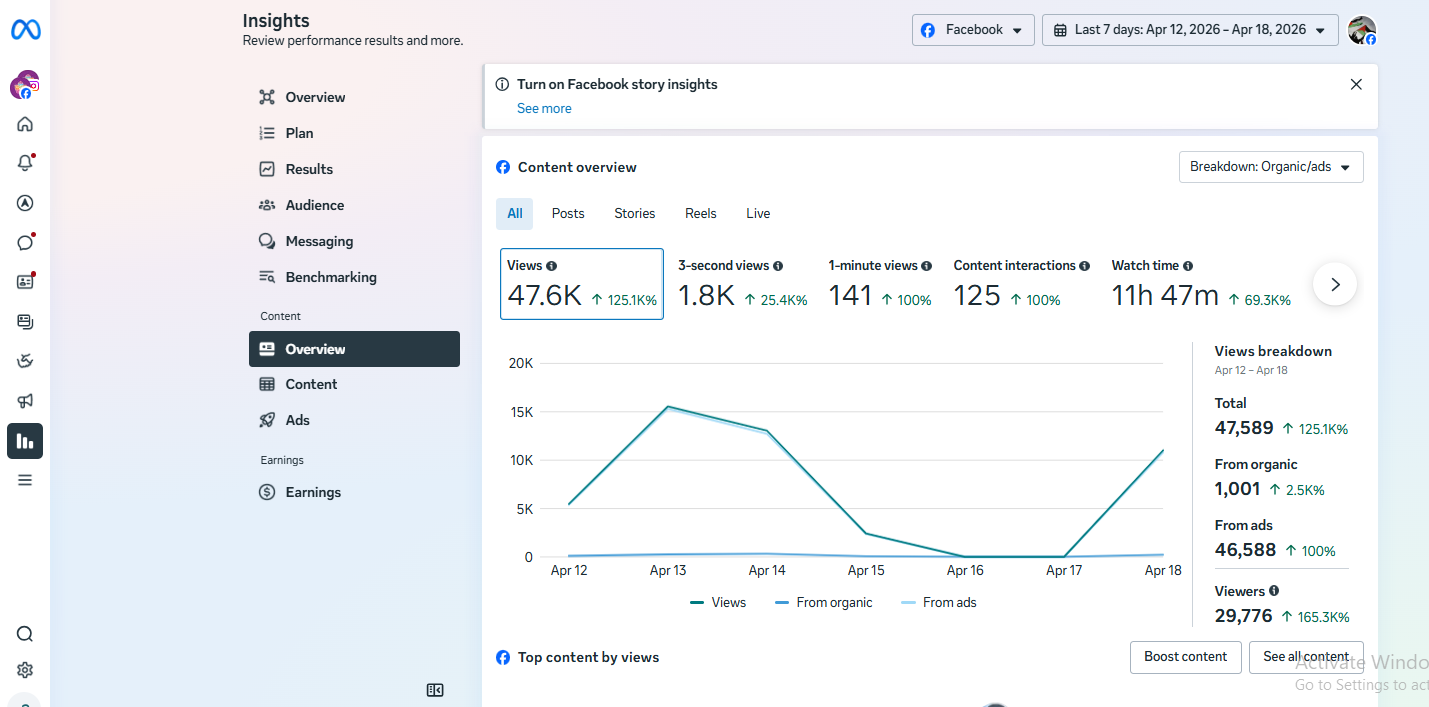
Task: Click the info icon next to 3-second views
Action: pyautogui.click(x=778, y=266)
